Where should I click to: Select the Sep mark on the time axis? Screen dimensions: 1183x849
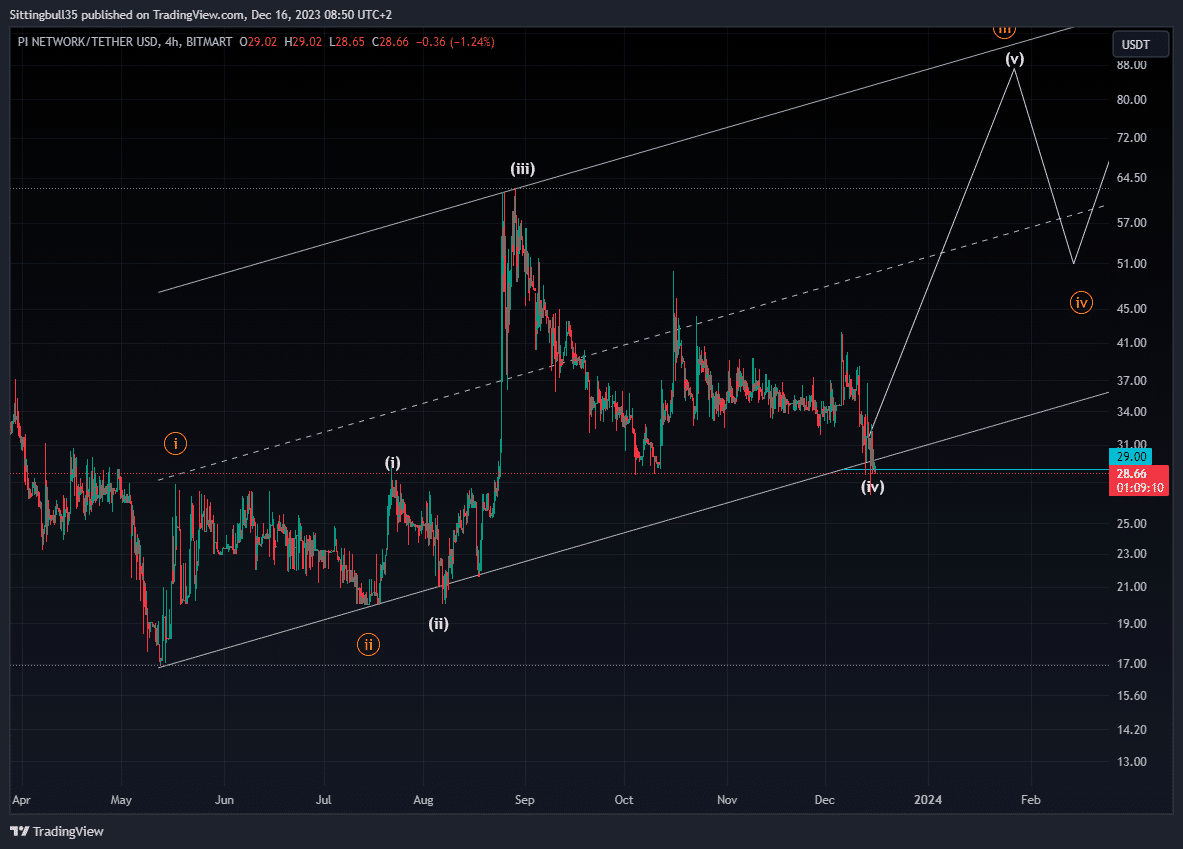(x=525, y=800)
